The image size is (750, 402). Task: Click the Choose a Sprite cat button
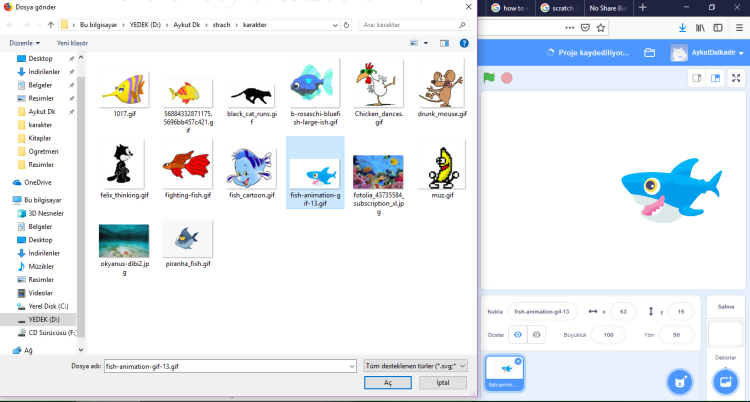pyautogui.click(x=680, y=381)
